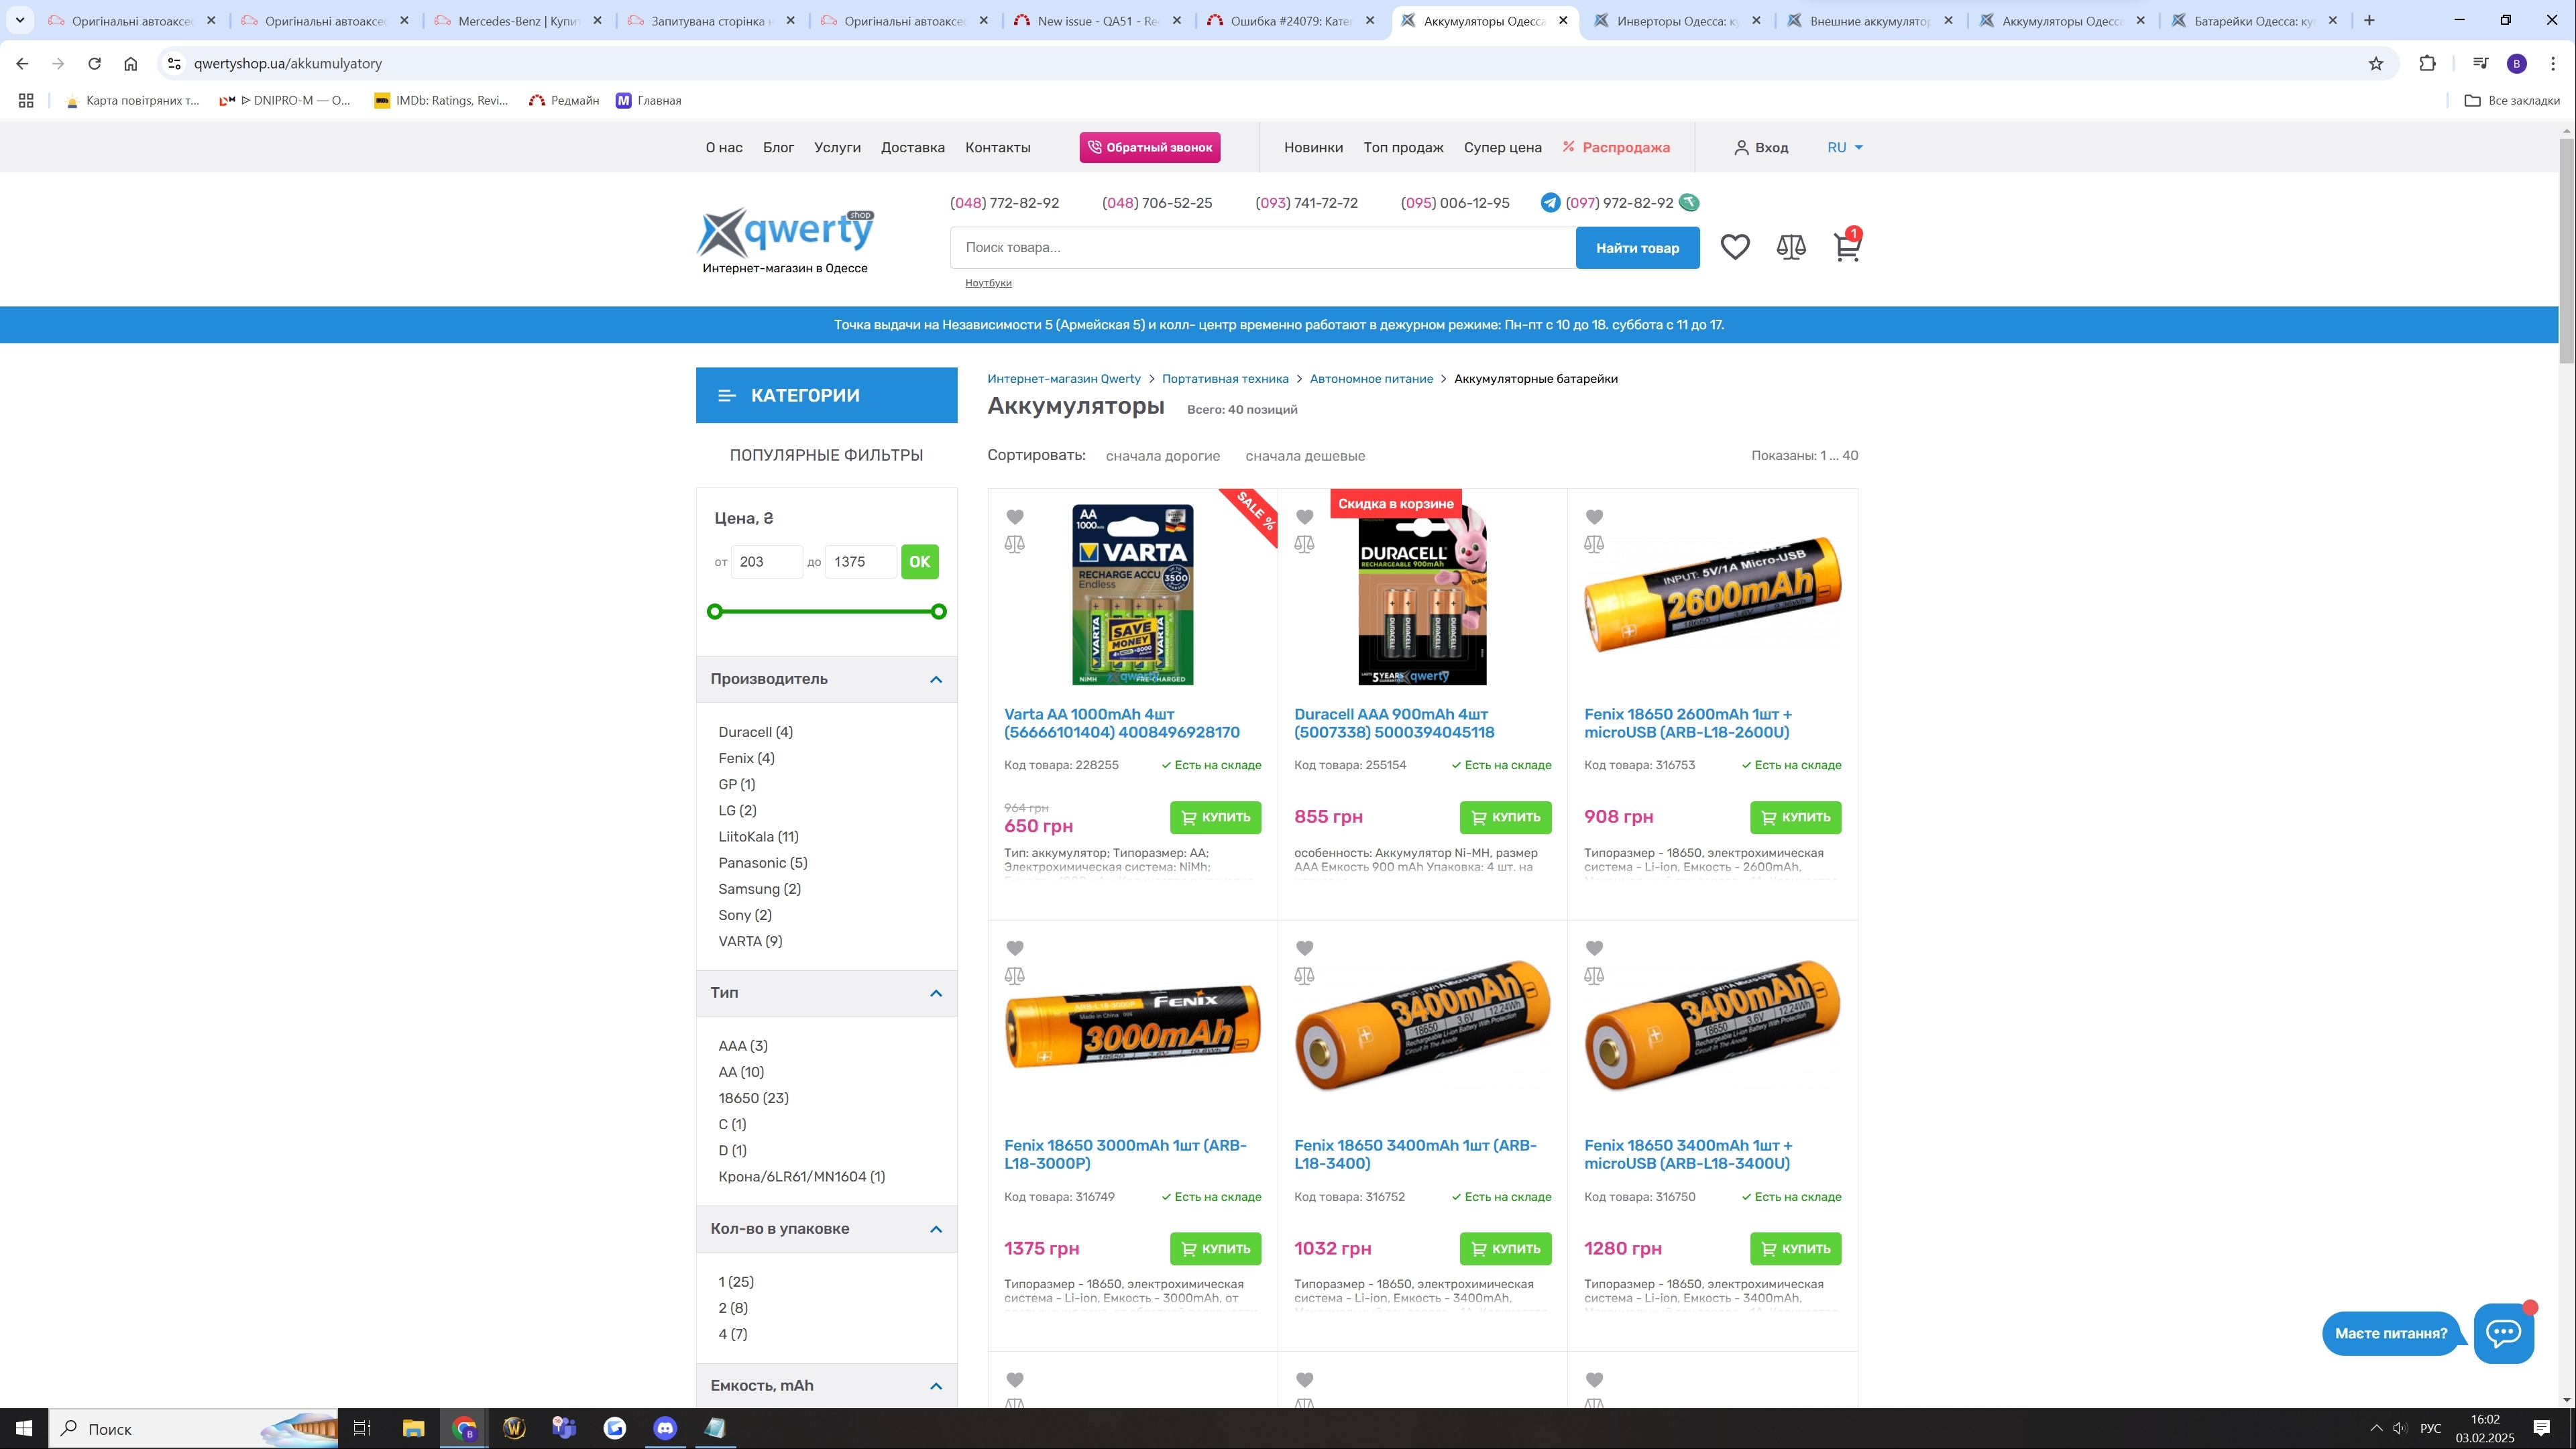Viewport: 2576px width, 1449px height.
Task: Collapse the Производитель filter section
Action: tap(935, 680)
